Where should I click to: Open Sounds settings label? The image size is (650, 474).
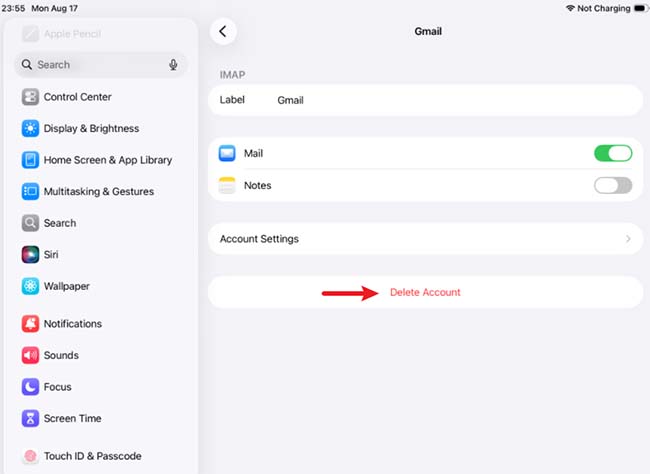click(x=61, y=355)
